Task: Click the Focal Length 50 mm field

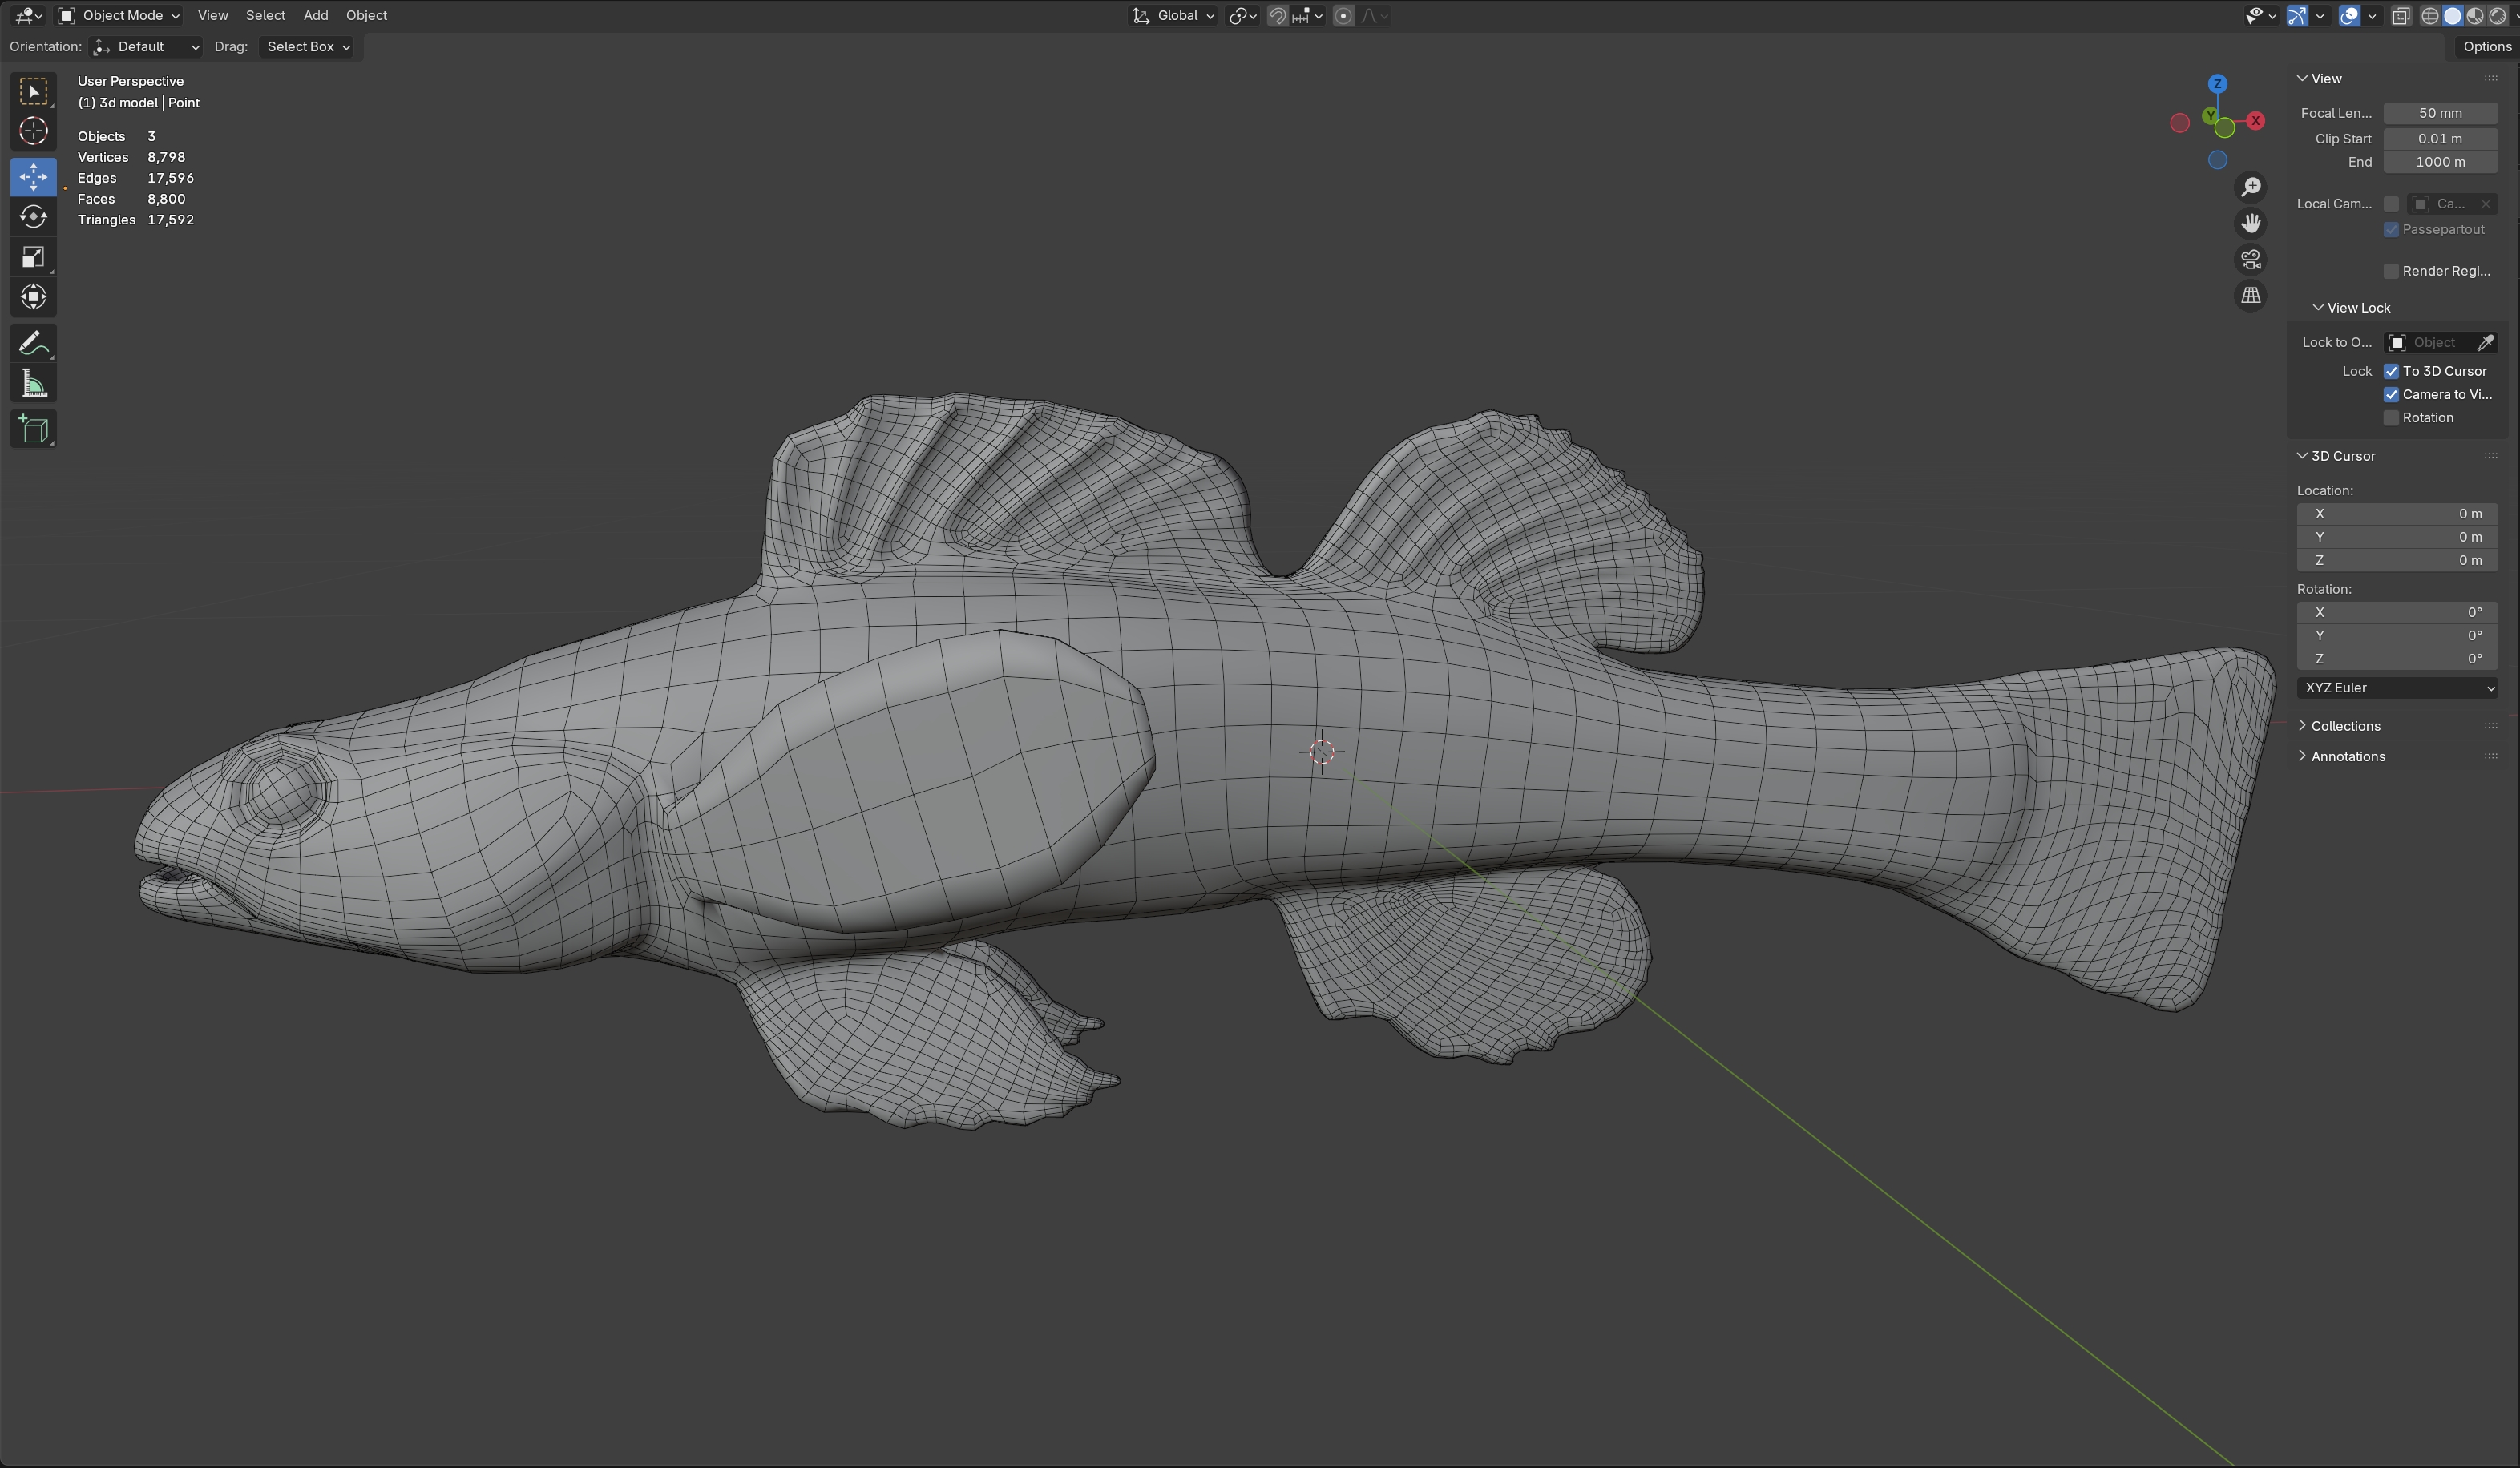Action: coord(2439,113)
